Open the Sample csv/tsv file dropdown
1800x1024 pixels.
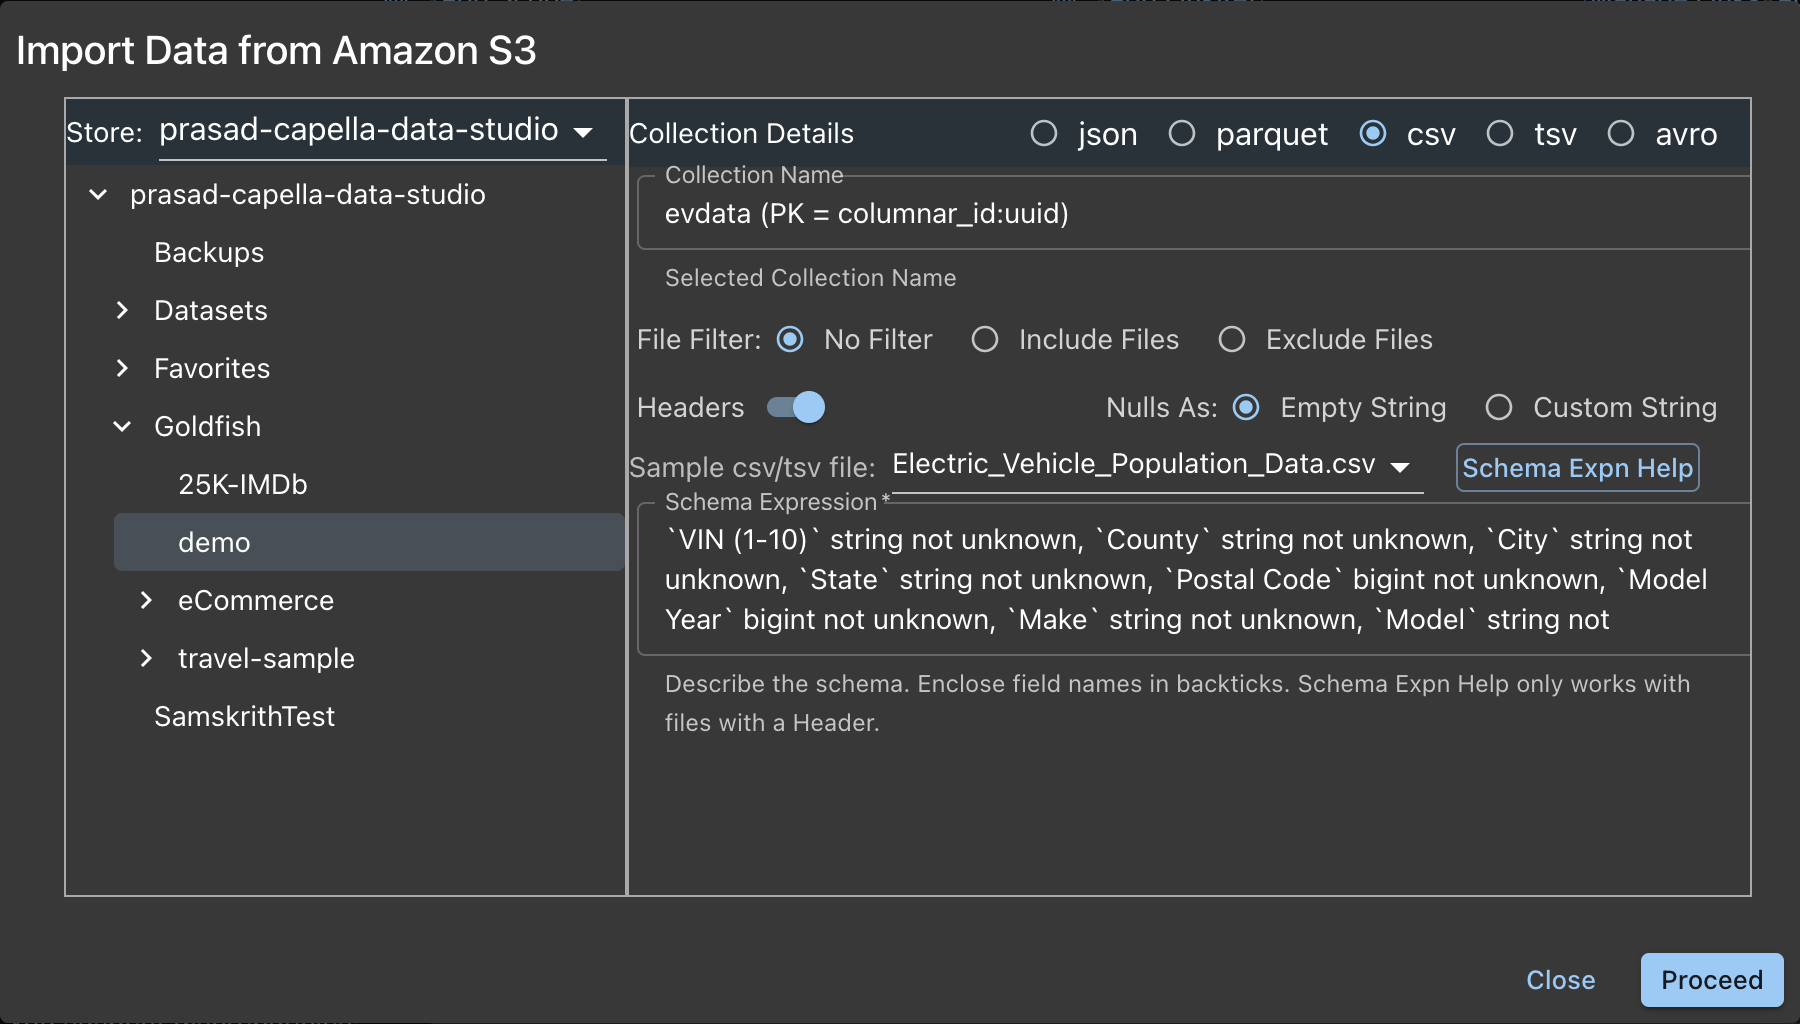(1157, 466)
